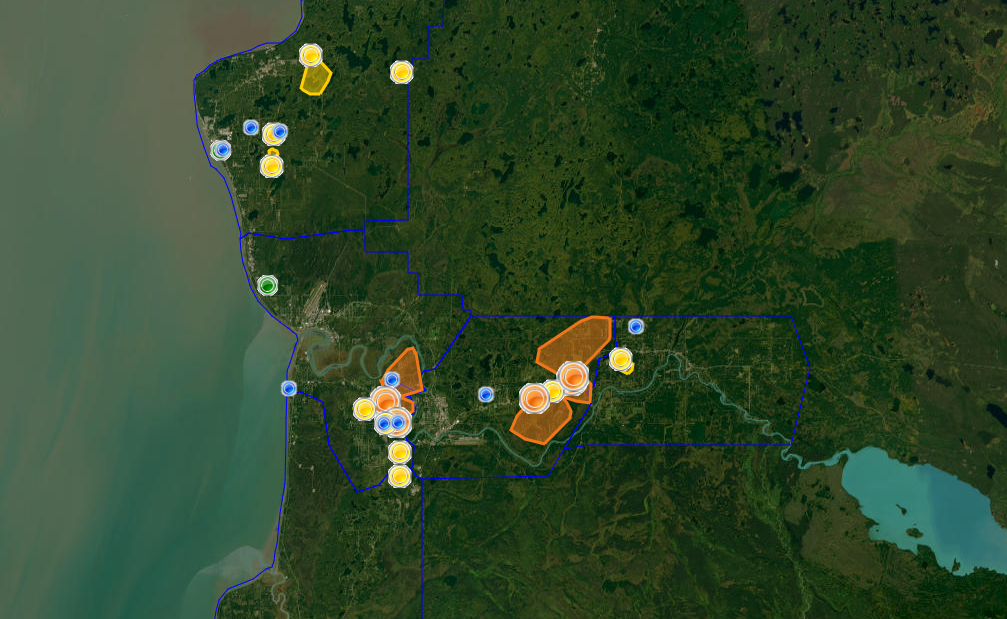The width and height of the screenshot is (1007, 619).
Task: Click the left blue marker of the adjacent blue pair
Action: pyautogui.click(x=384, y=423)
